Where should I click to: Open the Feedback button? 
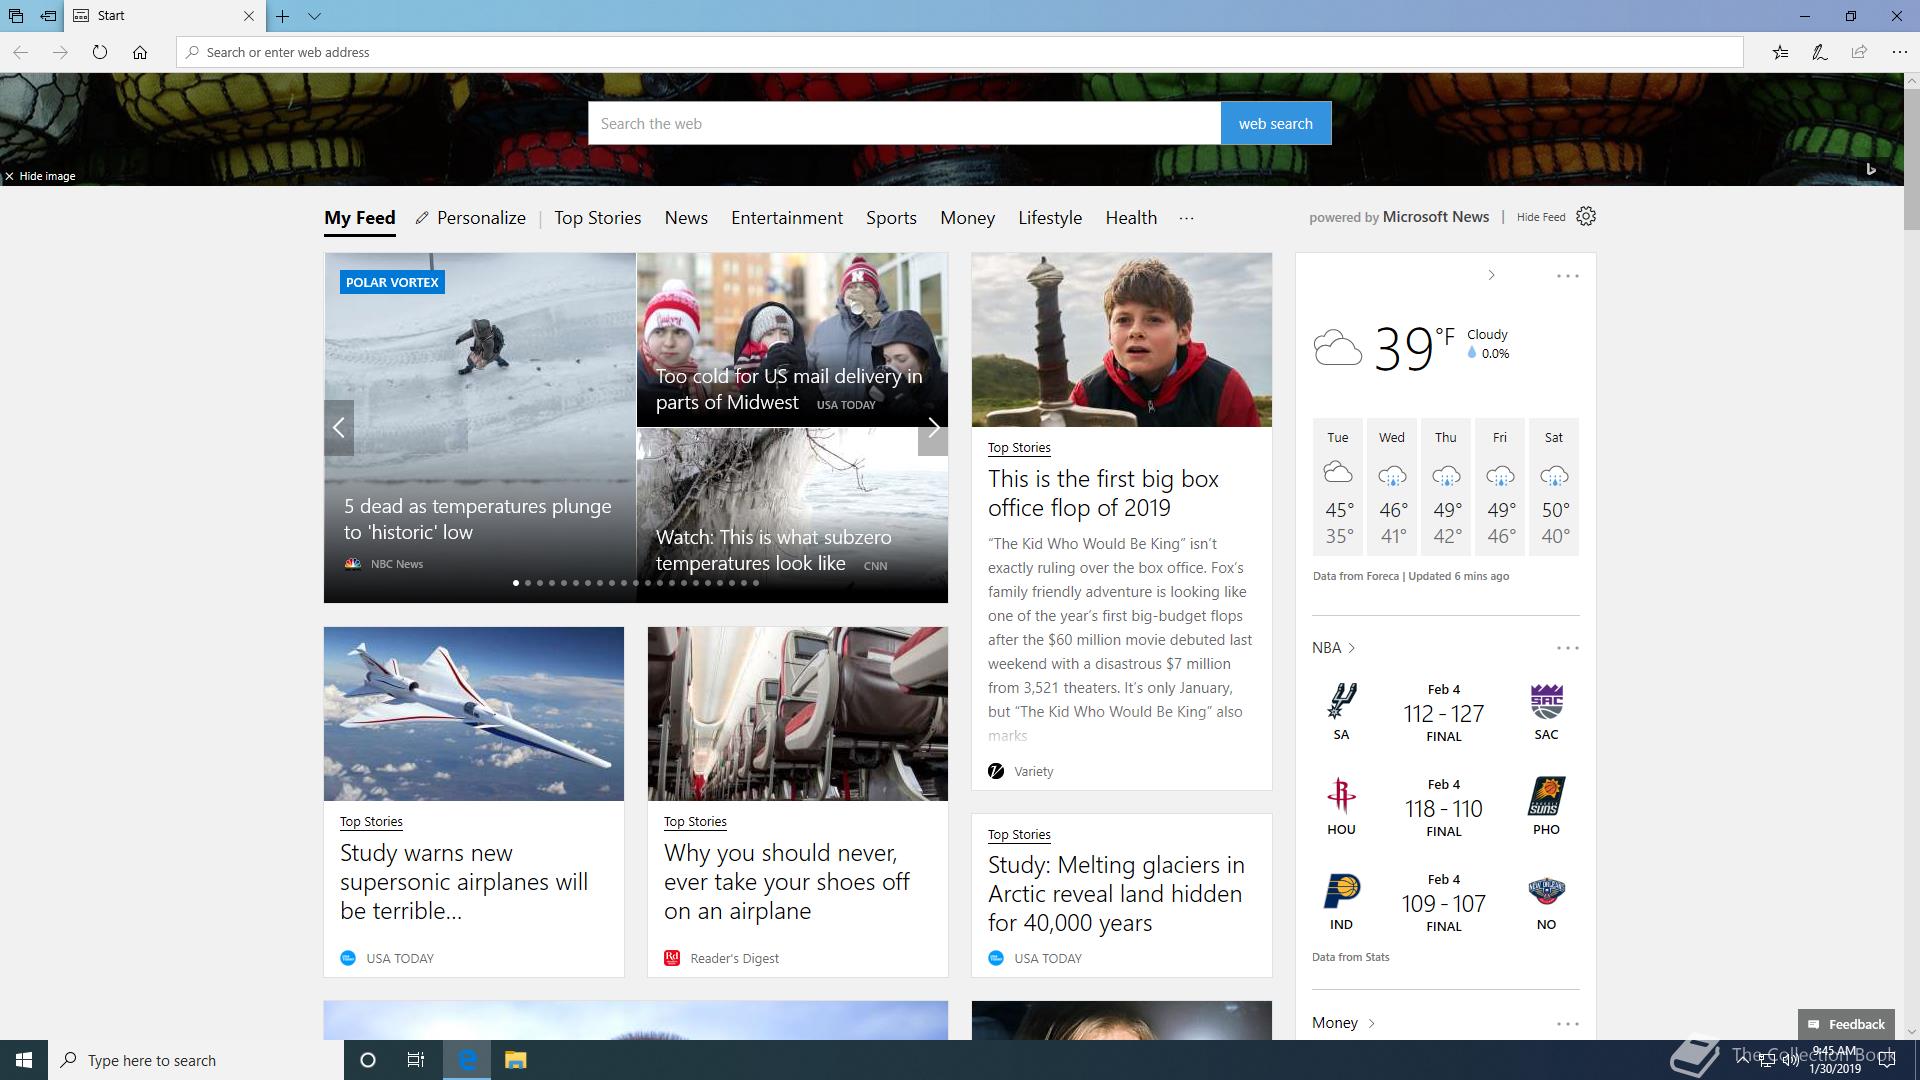coord(1846,1024)
